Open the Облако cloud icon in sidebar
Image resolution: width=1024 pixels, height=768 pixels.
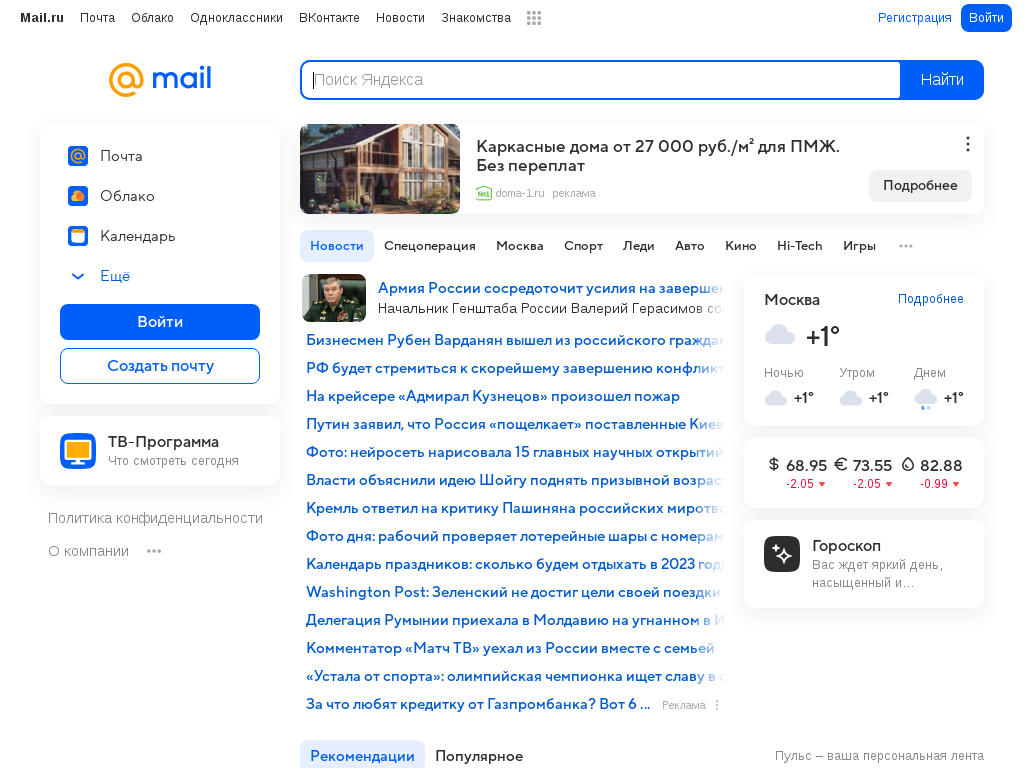(x=78, y=196)
